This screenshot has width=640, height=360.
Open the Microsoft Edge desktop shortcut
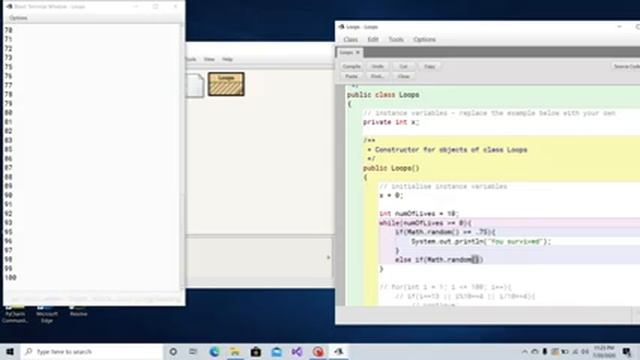[47, 313]
